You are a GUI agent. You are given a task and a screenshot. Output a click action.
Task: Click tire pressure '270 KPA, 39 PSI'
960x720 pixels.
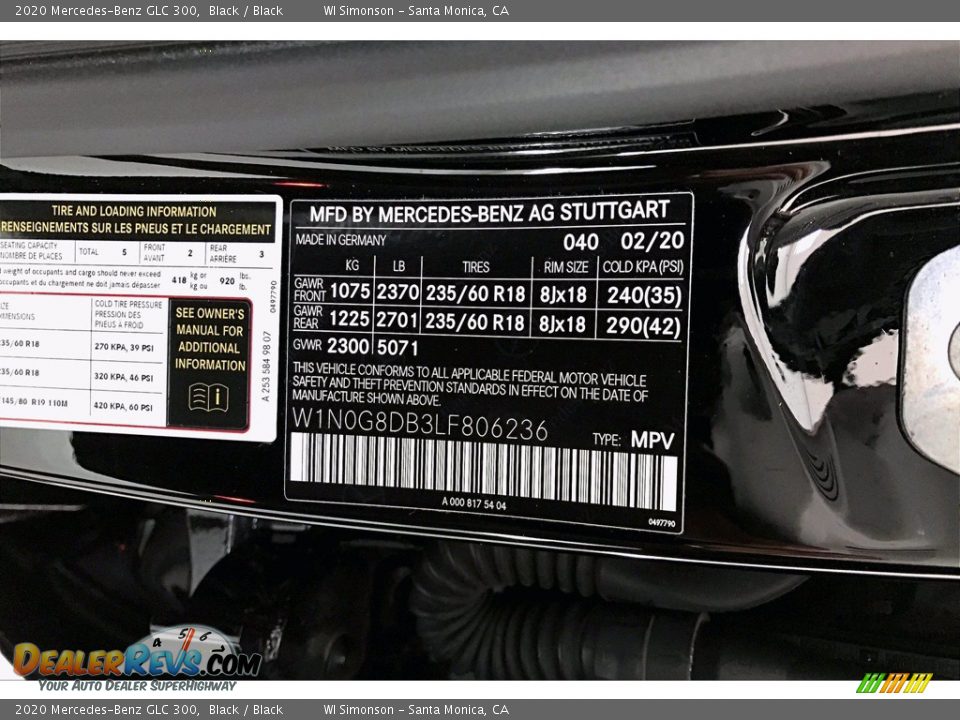[124, 347]
